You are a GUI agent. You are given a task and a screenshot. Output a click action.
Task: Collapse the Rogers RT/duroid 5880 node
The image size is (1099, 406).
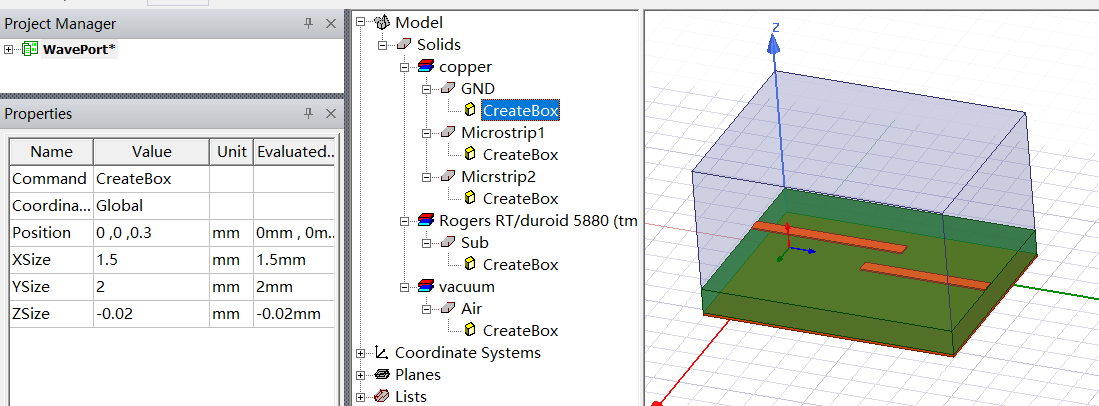point(404,221)
